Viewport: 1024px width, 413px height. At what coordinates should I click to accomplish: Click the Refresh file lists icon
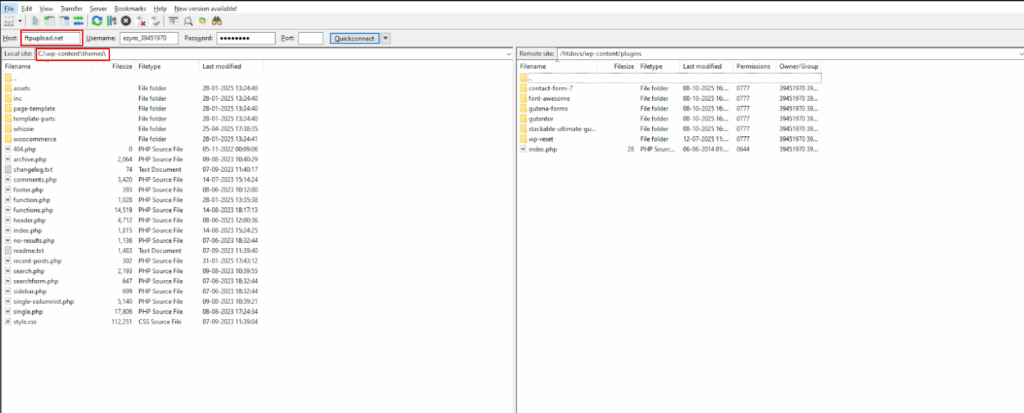coord(96,21)
